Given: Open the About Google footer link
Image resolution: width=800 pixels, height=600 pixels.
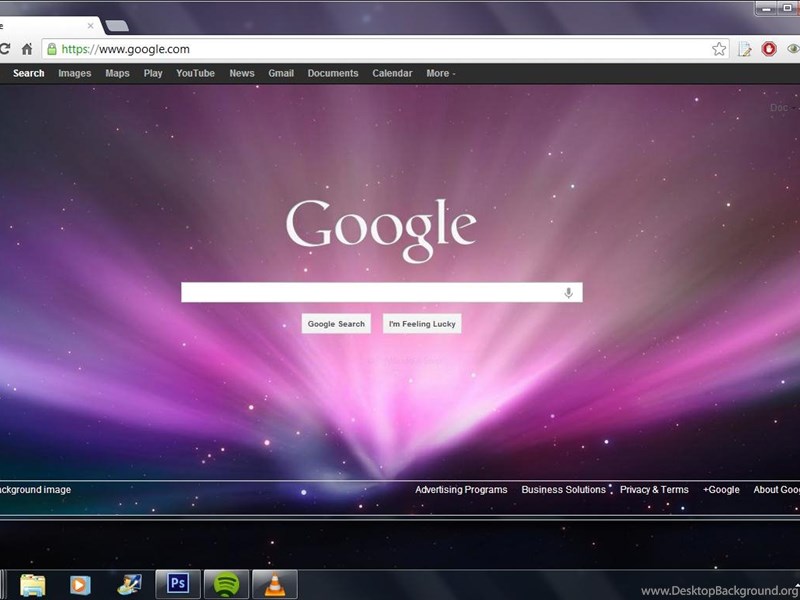Looking at the screenshot, I should pyautogui.click(x=777, y=490).
